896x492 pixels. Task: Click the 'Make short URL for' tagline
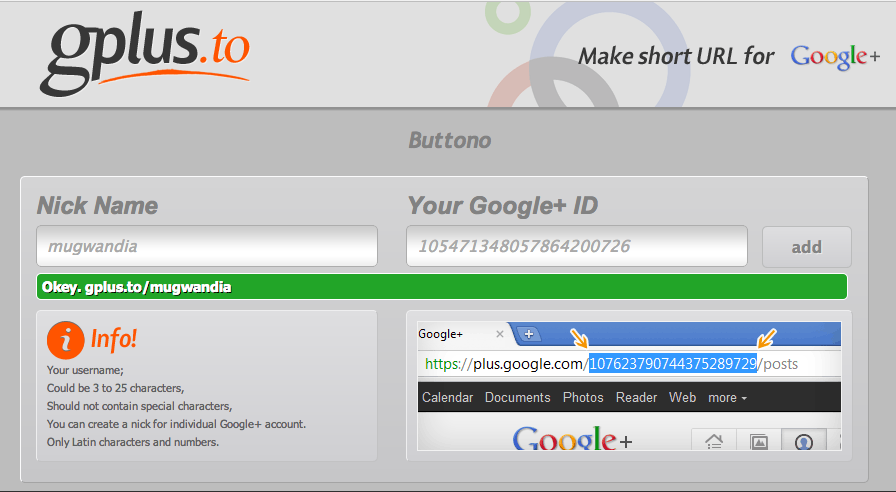pyautogui.click(x=676, y=57)
